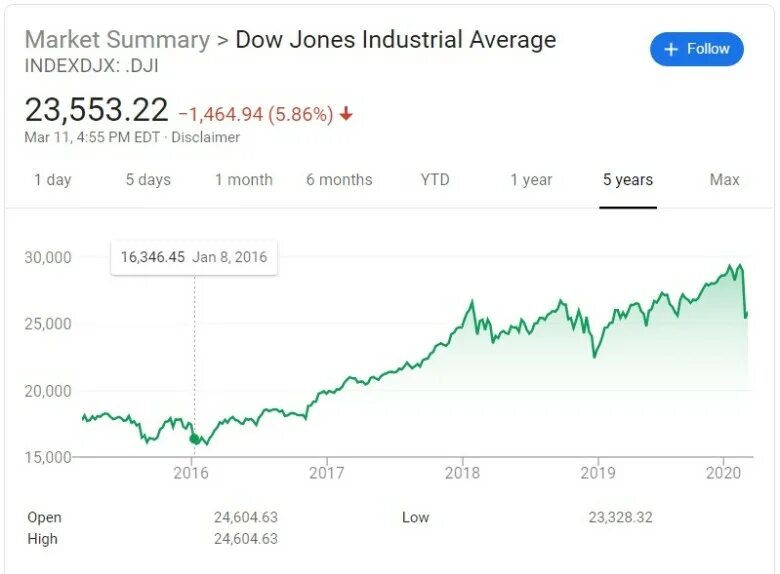Click the red down arrow icon

pyautogui.click(x=347, y=114)
